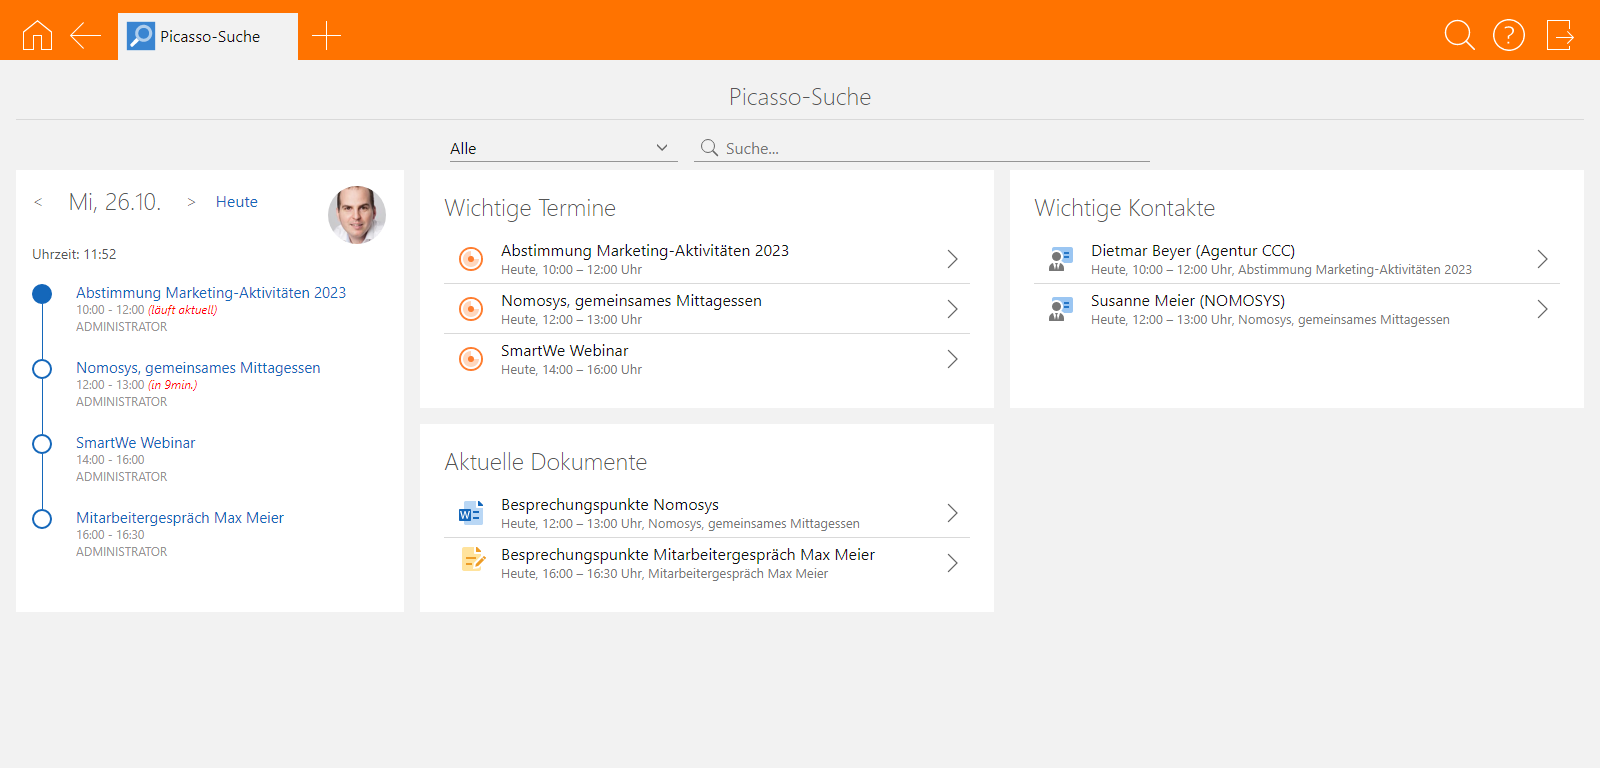Open the Alle filter dropdown
Screen dimensions: 1600x768
point(563,148)
